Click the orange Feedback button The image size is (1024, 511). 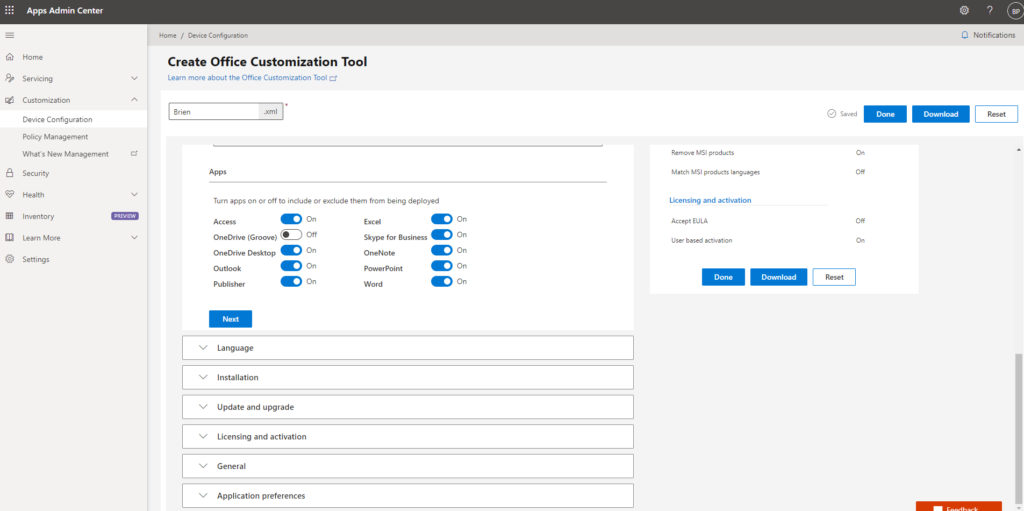958,506
